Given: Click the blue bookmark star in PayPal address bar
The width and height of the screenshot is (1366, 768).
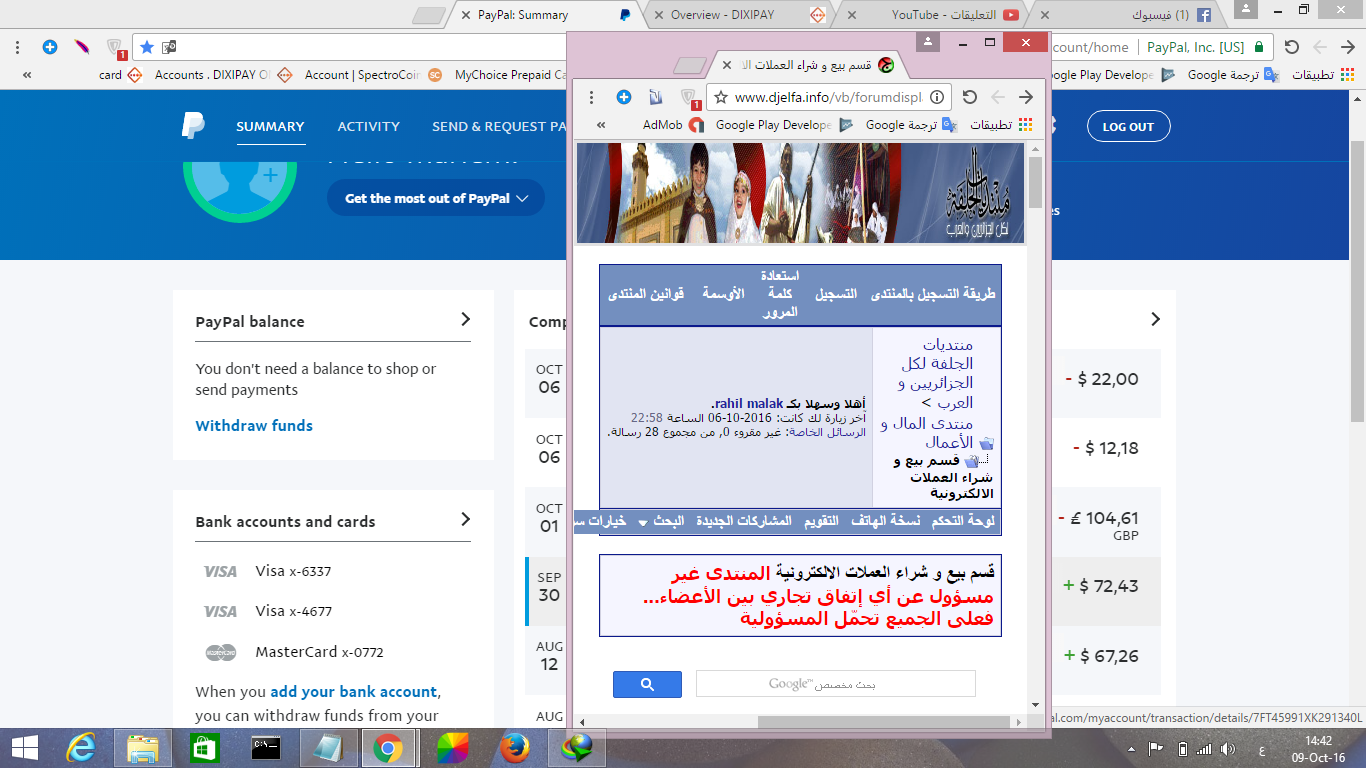Looking at the screenshot, I should [x=147, y=47].
